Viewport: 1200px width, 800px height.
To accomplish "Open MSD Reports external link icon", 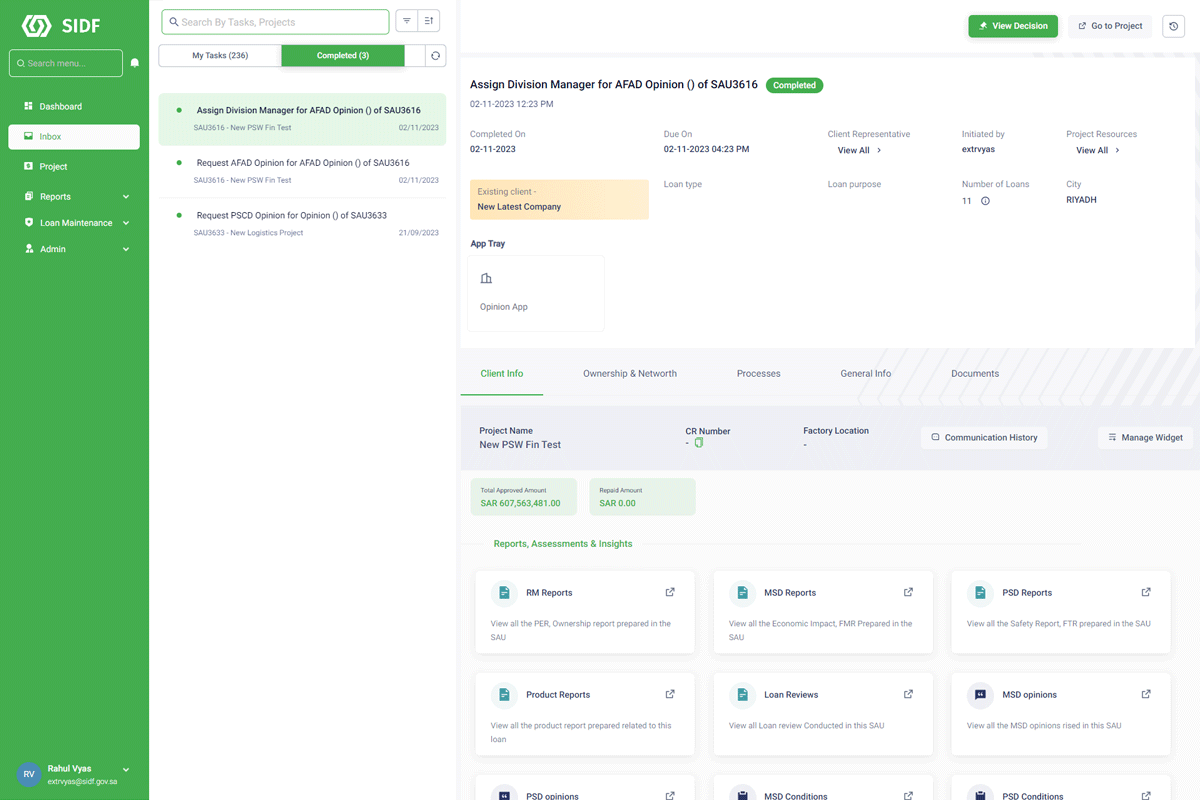I will click(x=908, y=592).
